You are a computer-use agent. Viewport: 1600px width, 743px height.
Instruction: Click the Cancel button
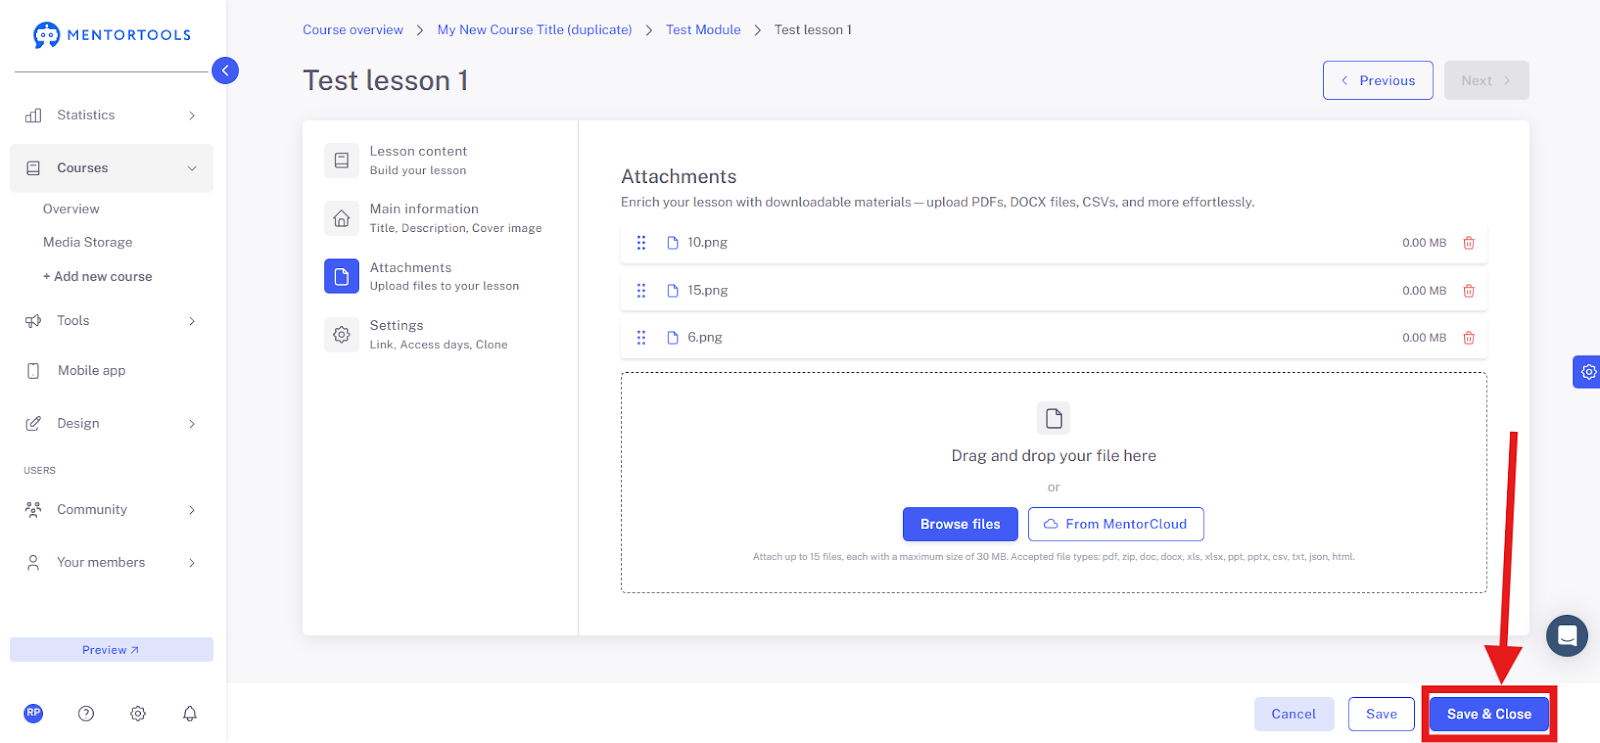1294,714
